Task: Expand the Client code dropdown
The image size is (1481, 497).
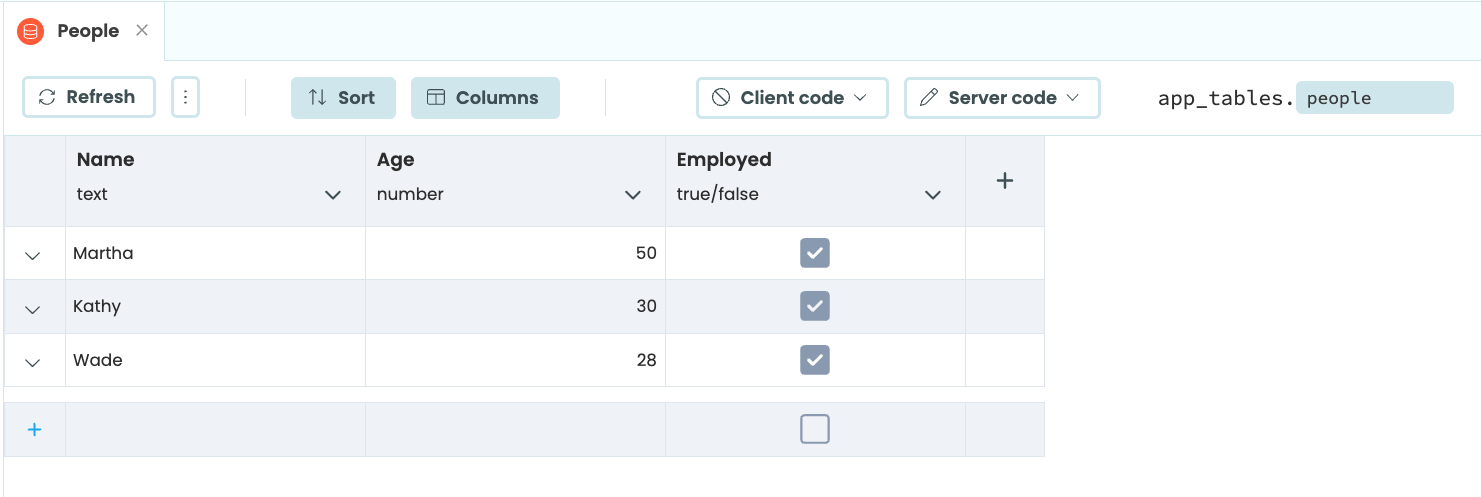Action: click(x=792, y=98)
